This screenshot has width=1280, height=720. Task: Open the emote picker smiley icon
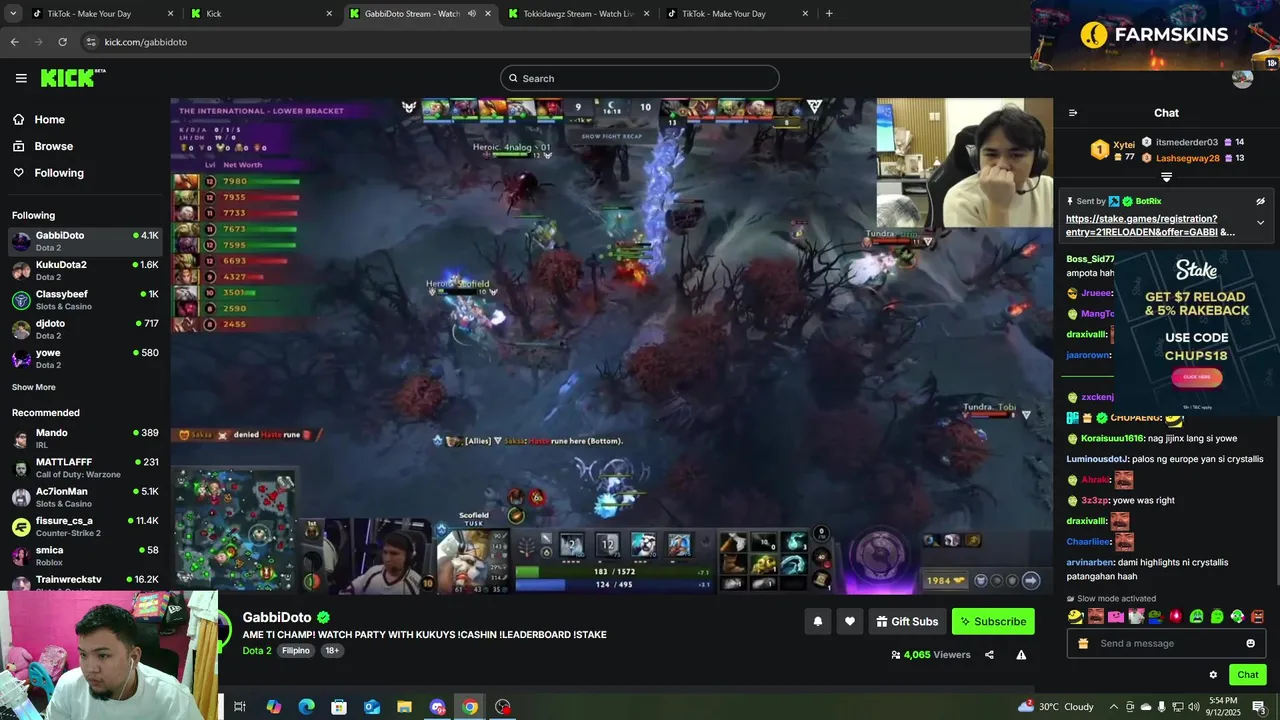[x=1250, y=643]
